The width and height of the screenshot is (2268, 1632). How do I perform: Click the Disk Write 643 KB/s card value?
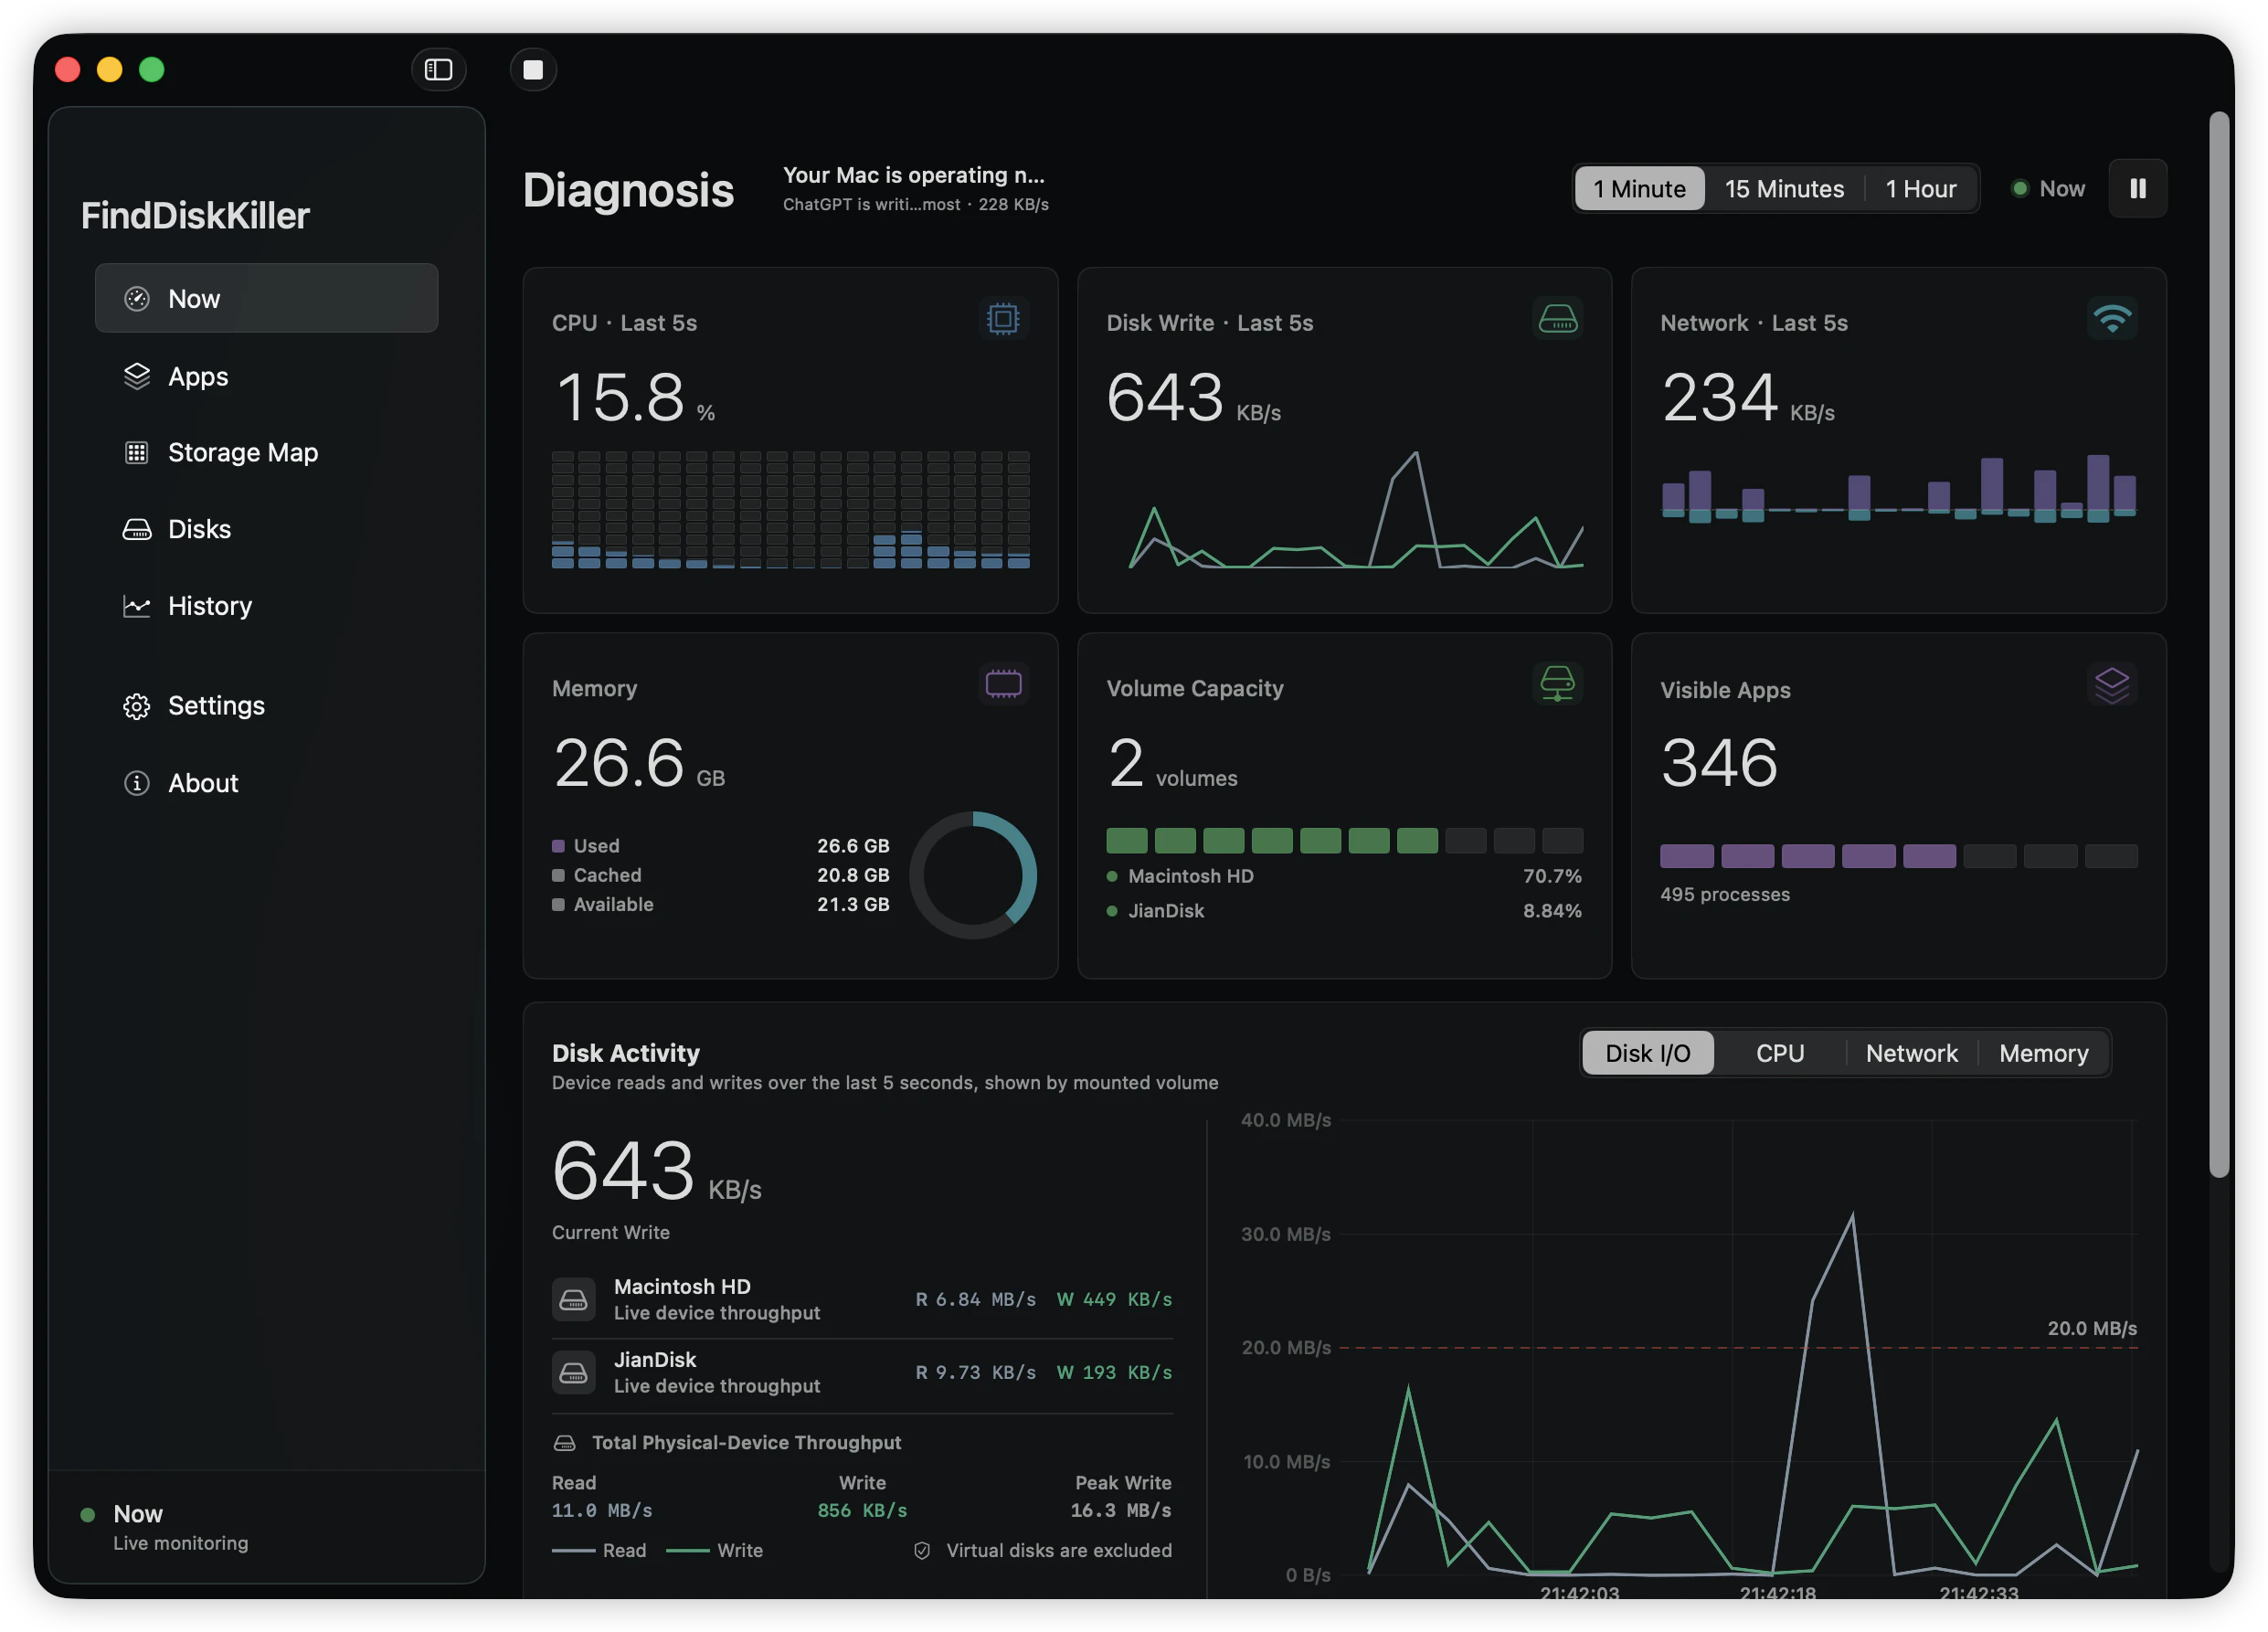coord(1193,398)
